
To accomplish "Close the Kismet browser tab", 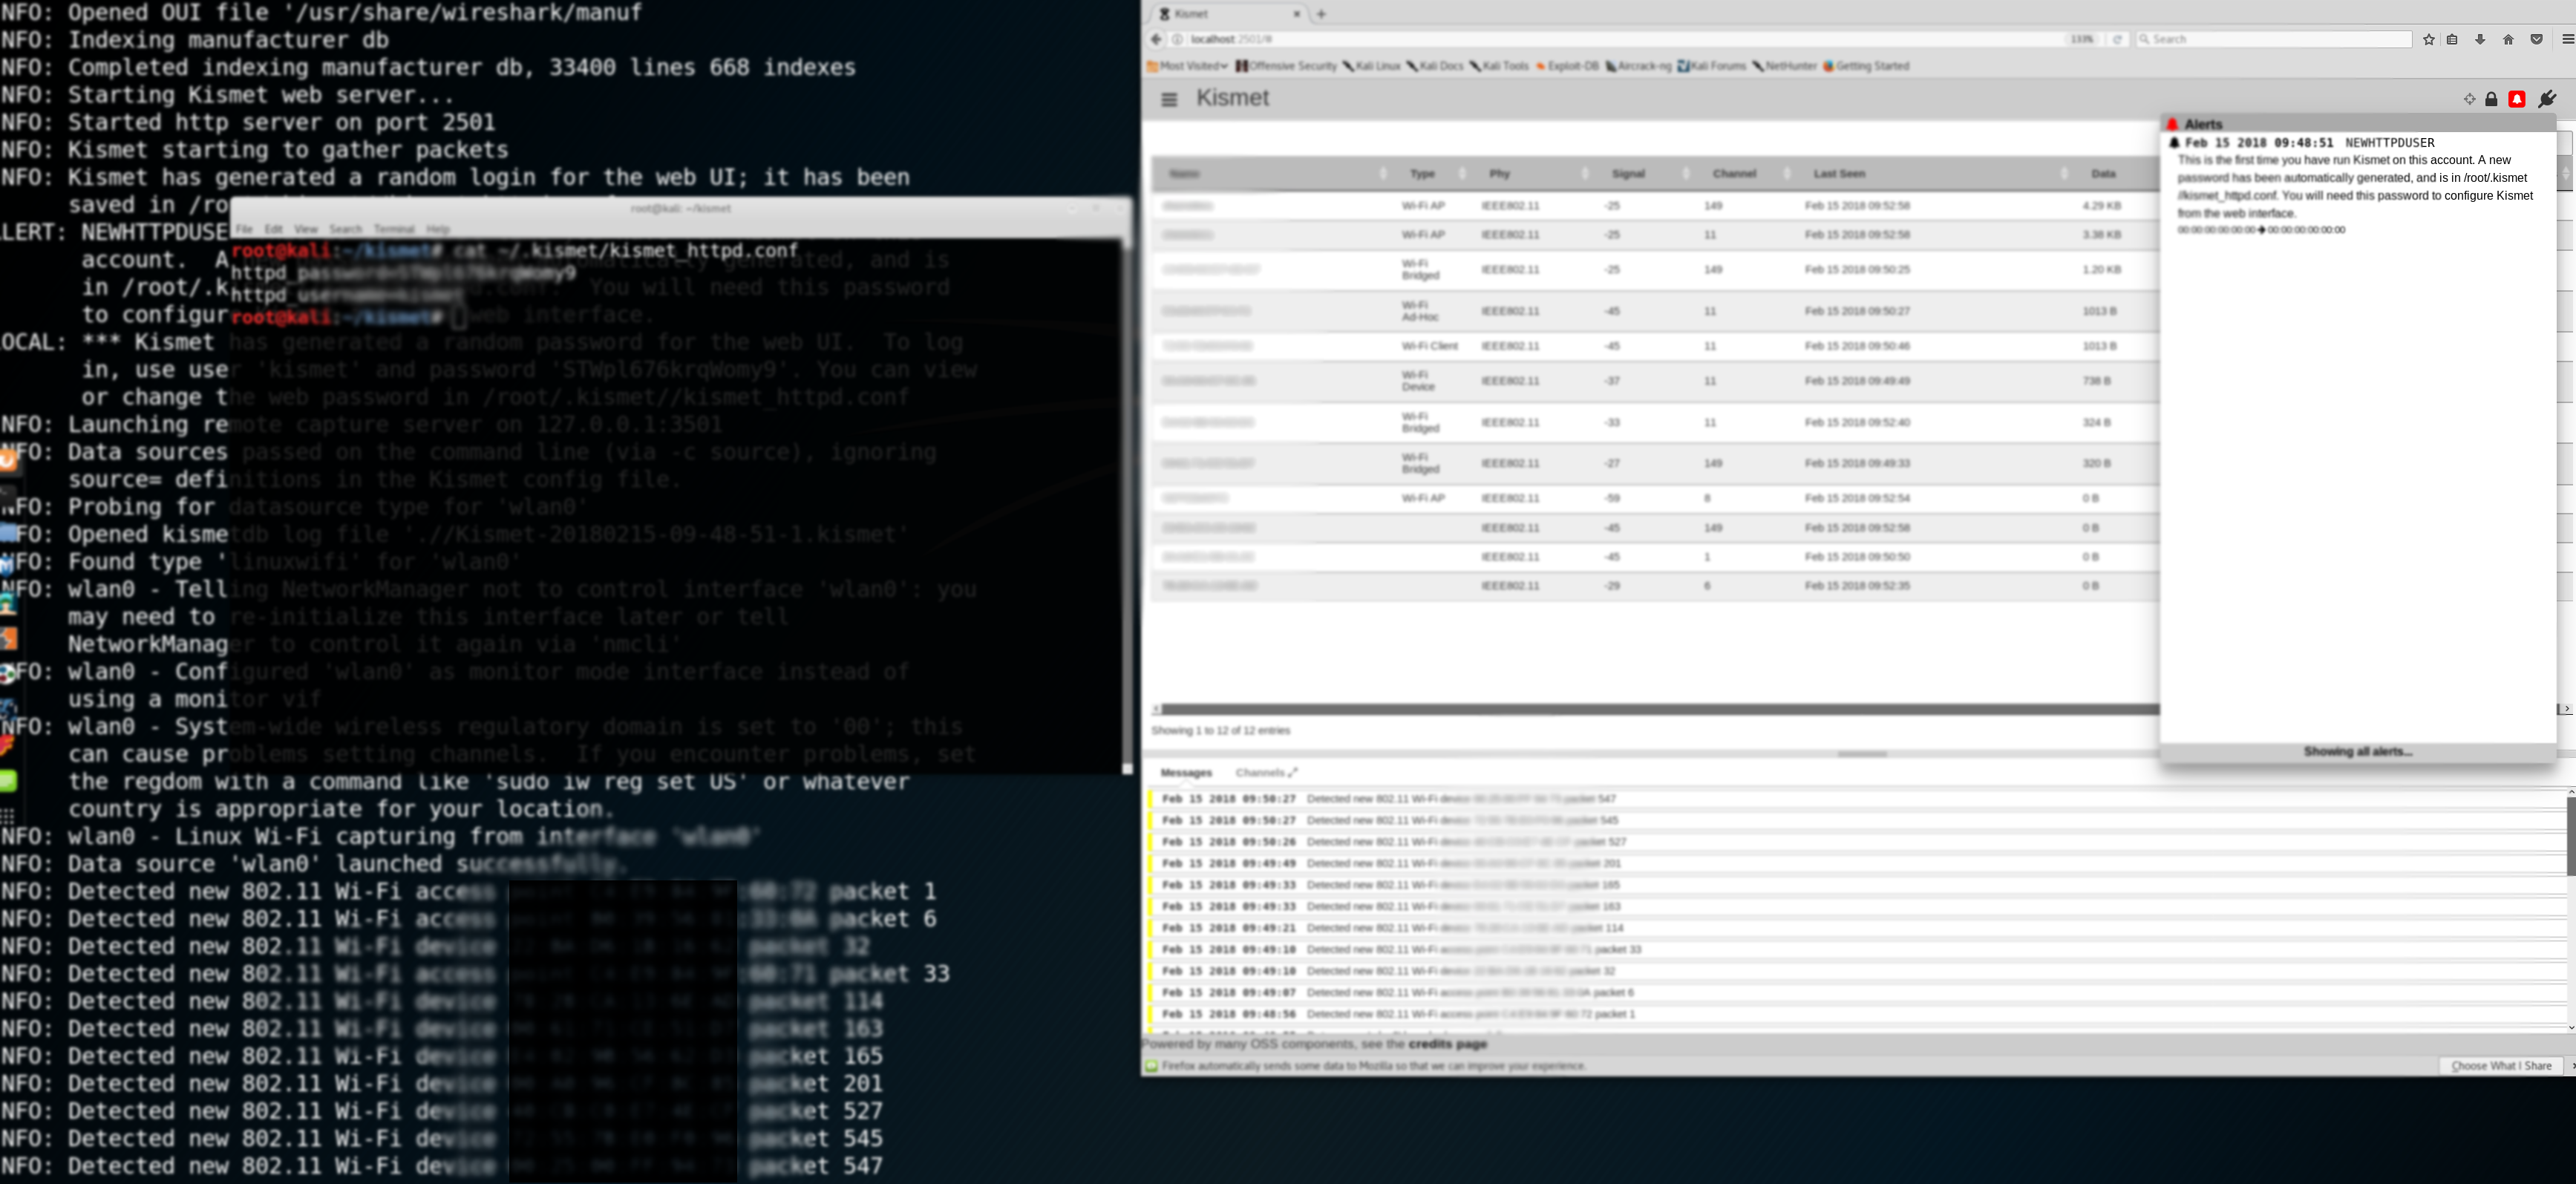I will click(x=1297, y=14).
